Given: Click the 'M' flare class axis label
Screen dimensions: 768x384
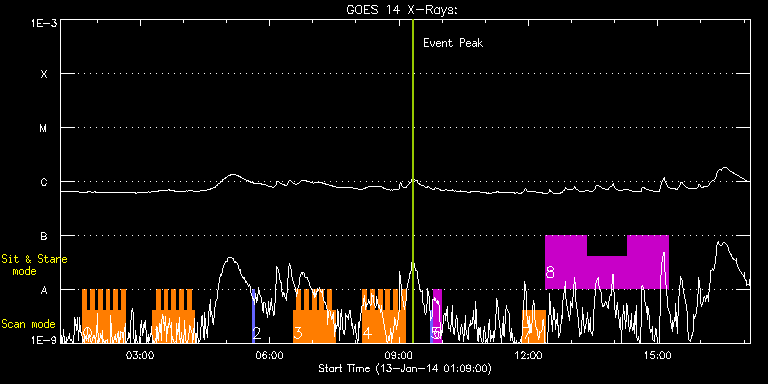Looking at the screenshot, I should (44, 128).
